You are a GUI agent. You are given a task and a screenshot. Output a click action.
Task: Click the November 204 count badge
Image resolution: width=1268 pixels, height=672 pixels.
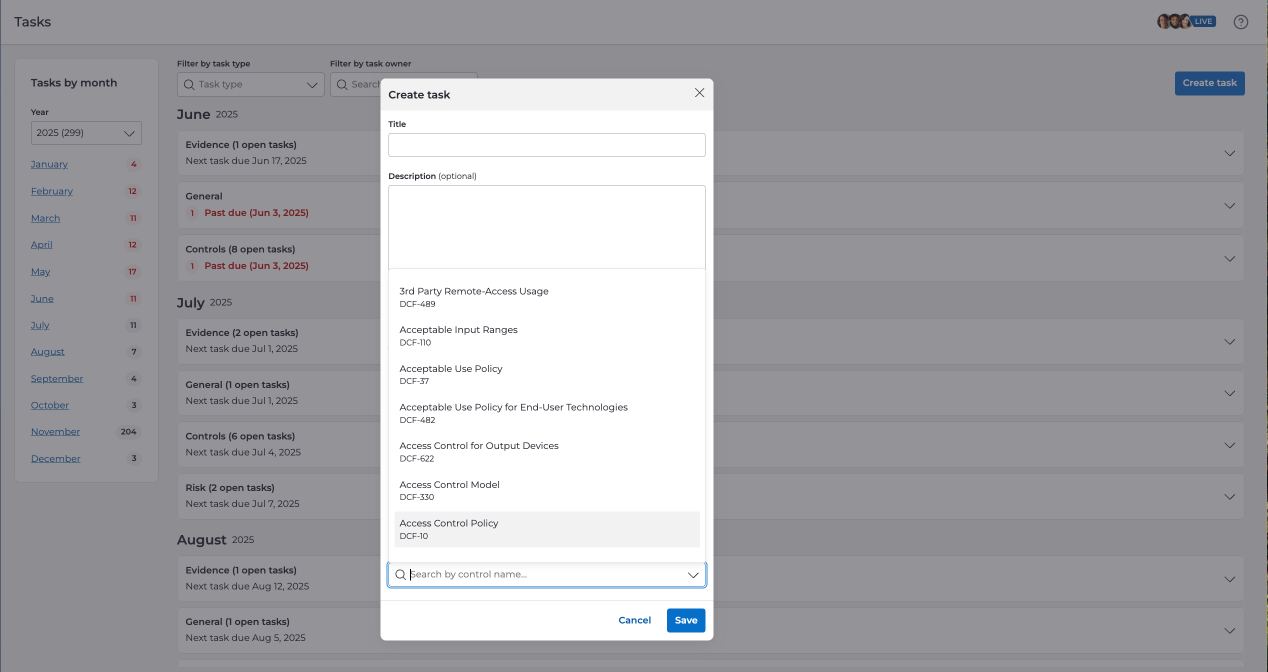point(128,432)
